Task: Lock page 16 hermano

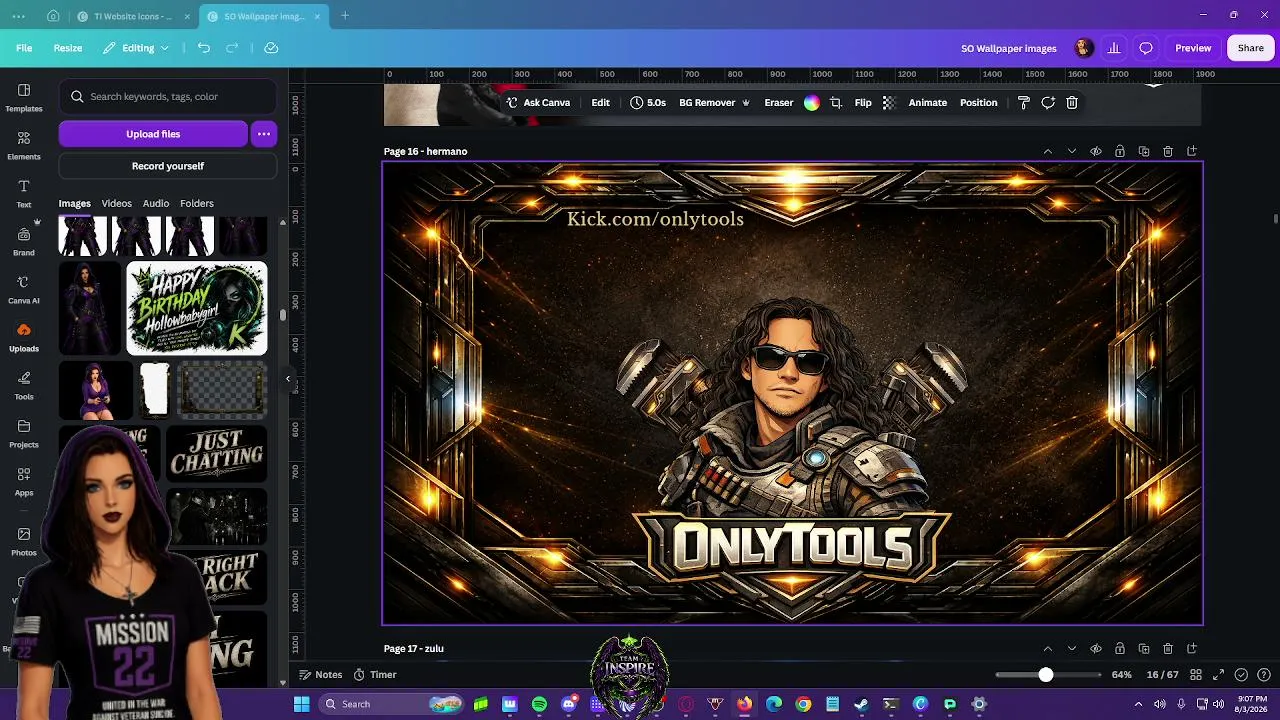Action: (x=1120, y=151)
